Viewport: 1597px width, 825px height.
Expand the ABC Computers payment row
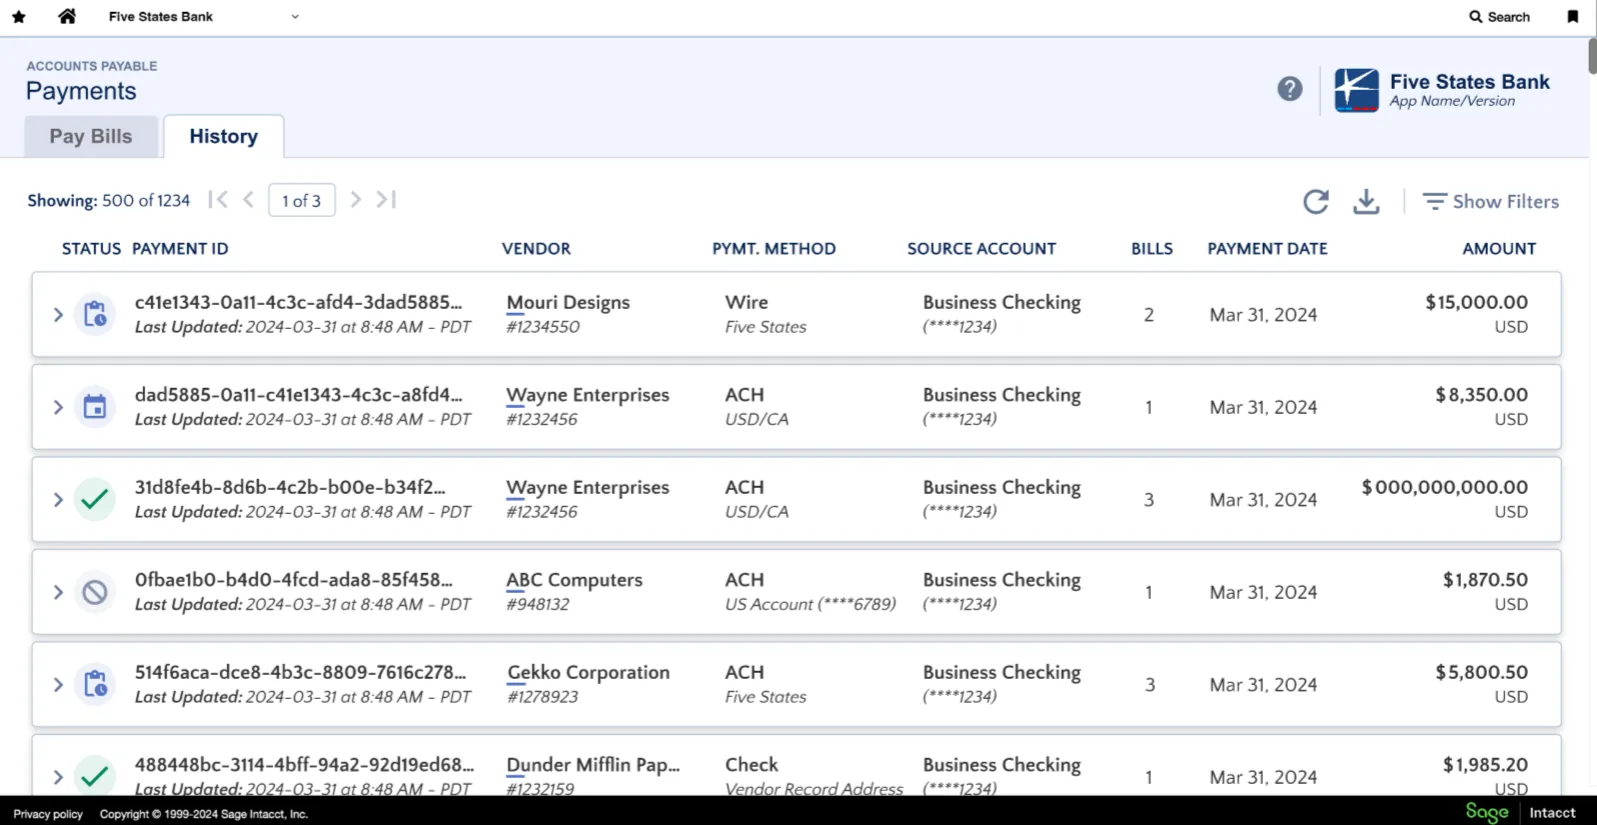point(58,592)
